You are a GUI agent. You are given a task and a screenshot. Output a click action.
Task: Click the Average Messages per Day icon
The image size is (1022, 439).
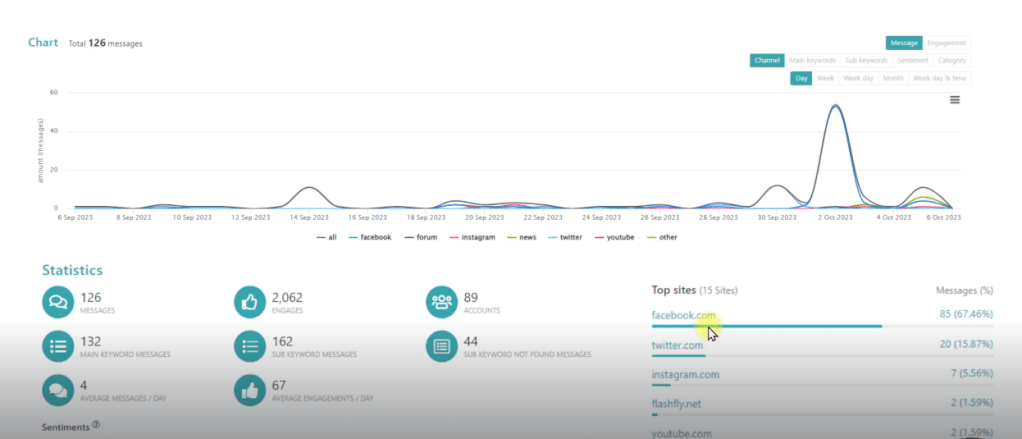pos(58,390)
